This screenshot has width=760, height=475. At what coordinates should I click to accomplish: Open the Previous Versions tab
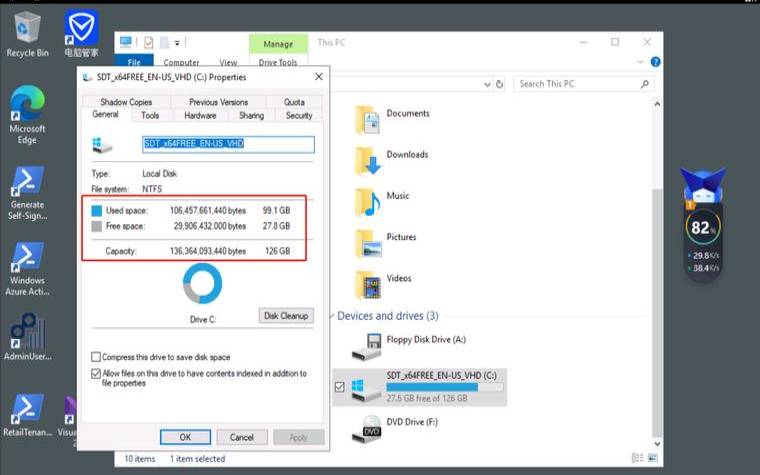(218, 102)
